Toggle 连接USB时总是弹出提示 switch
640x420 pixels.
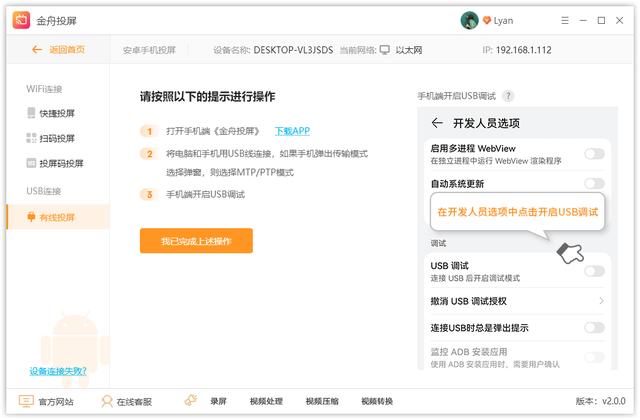[x=594, y=327]
